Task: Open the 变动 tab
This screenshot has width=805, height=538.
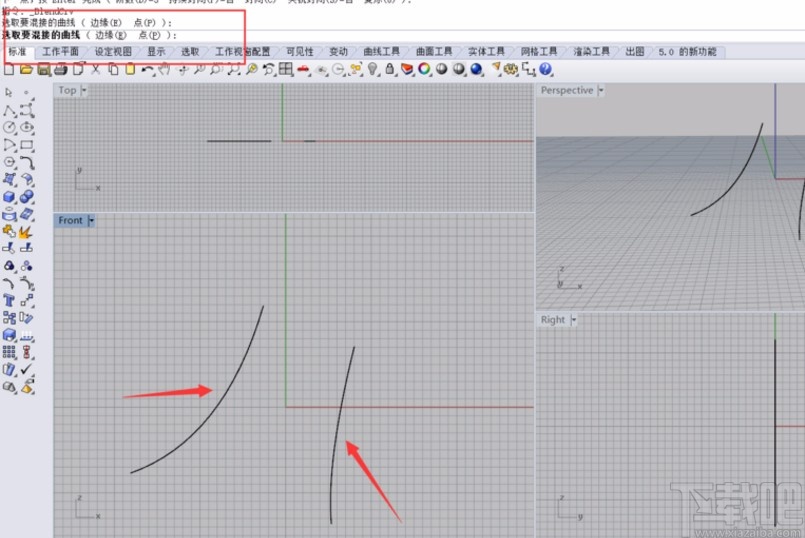Action: 338,52
